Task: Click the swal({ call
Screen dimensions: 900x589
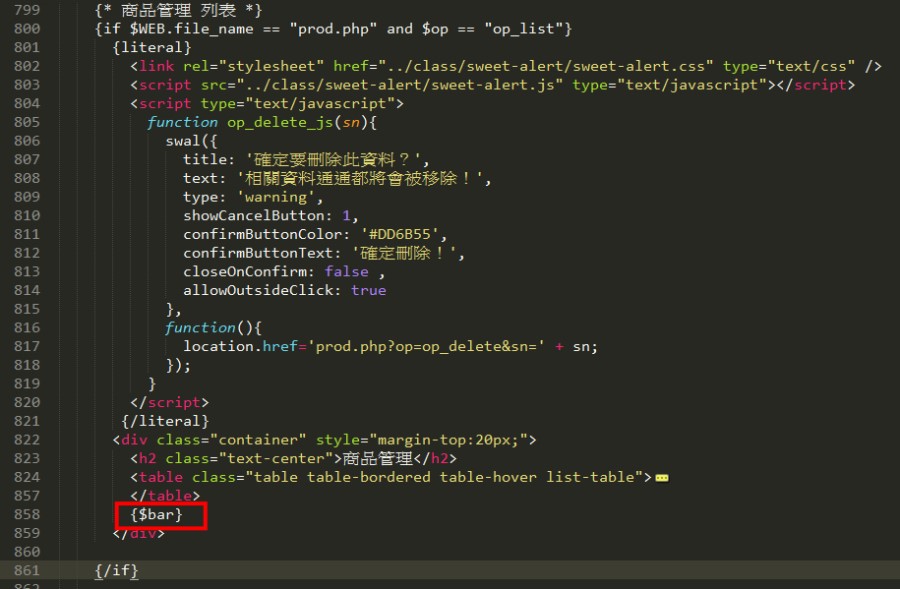Action: [192, 141]
